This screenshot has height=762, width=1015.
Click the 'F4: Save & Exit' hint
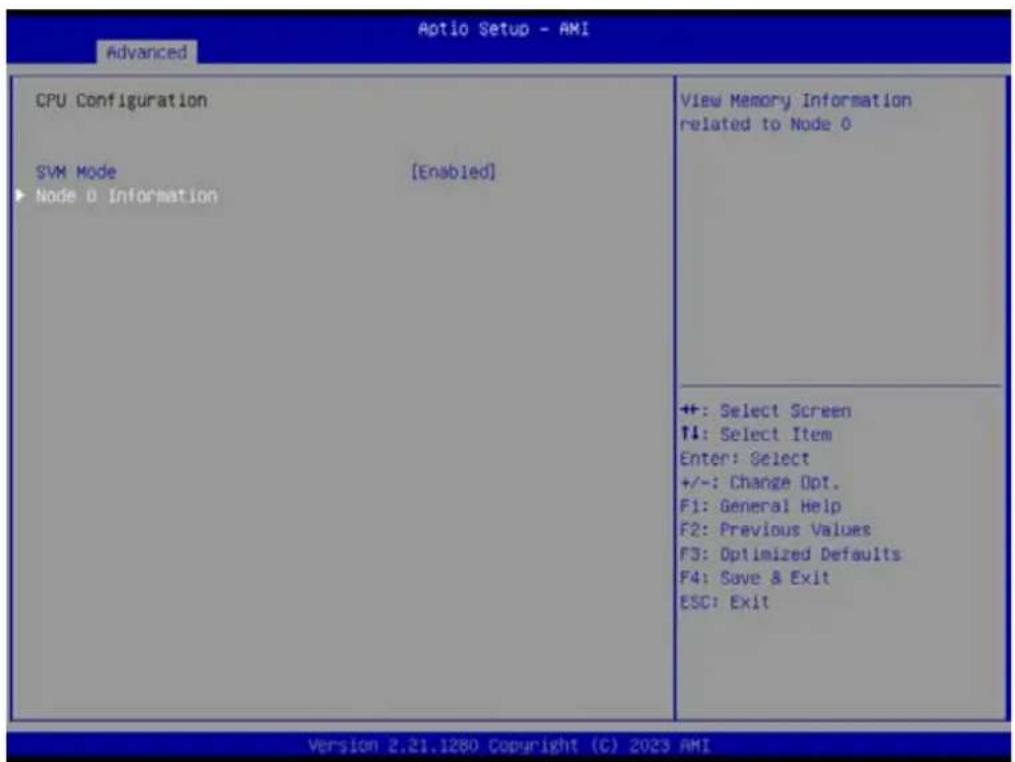tap(755, 577)
